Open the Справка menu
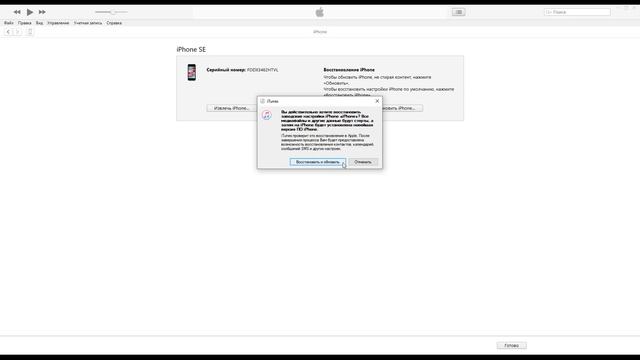 tap(114, 23)
